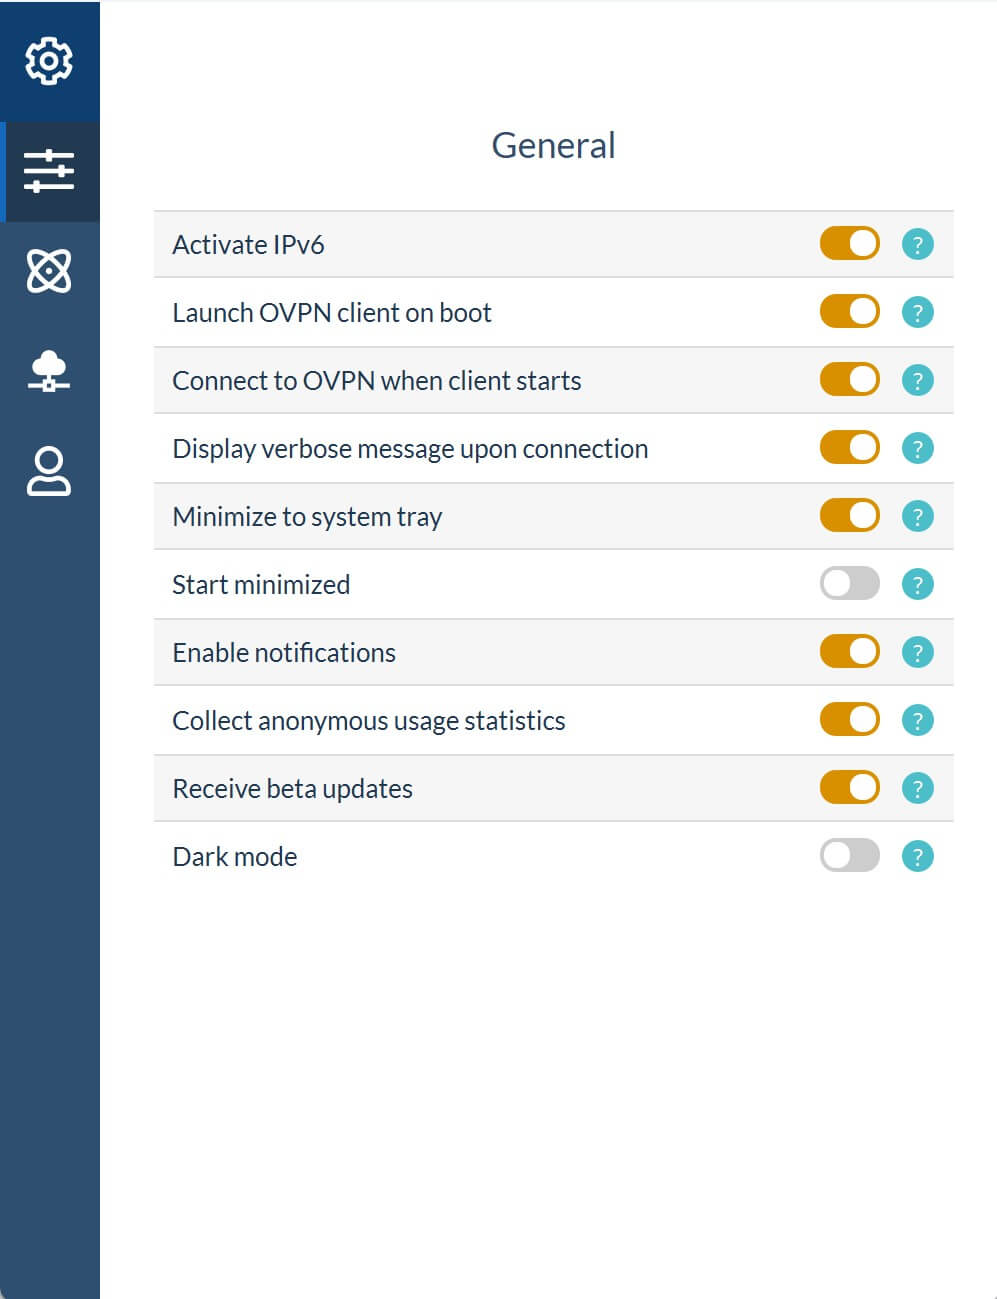Click the Start minimized label
This screenshot has width=997, height=1299.
261,585
